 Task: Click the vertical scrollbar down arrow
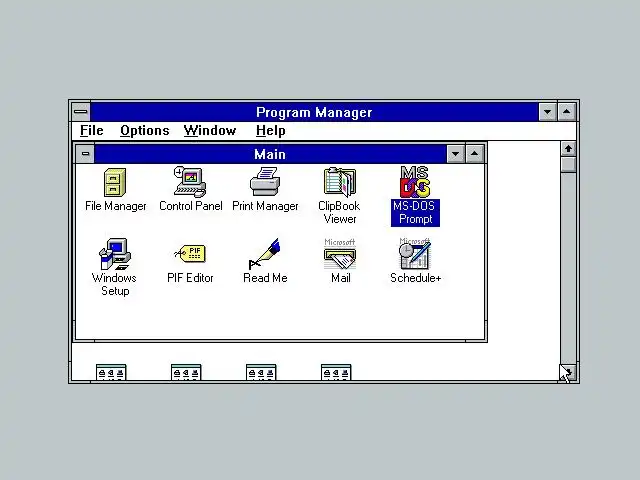click(x=568, y=372)
